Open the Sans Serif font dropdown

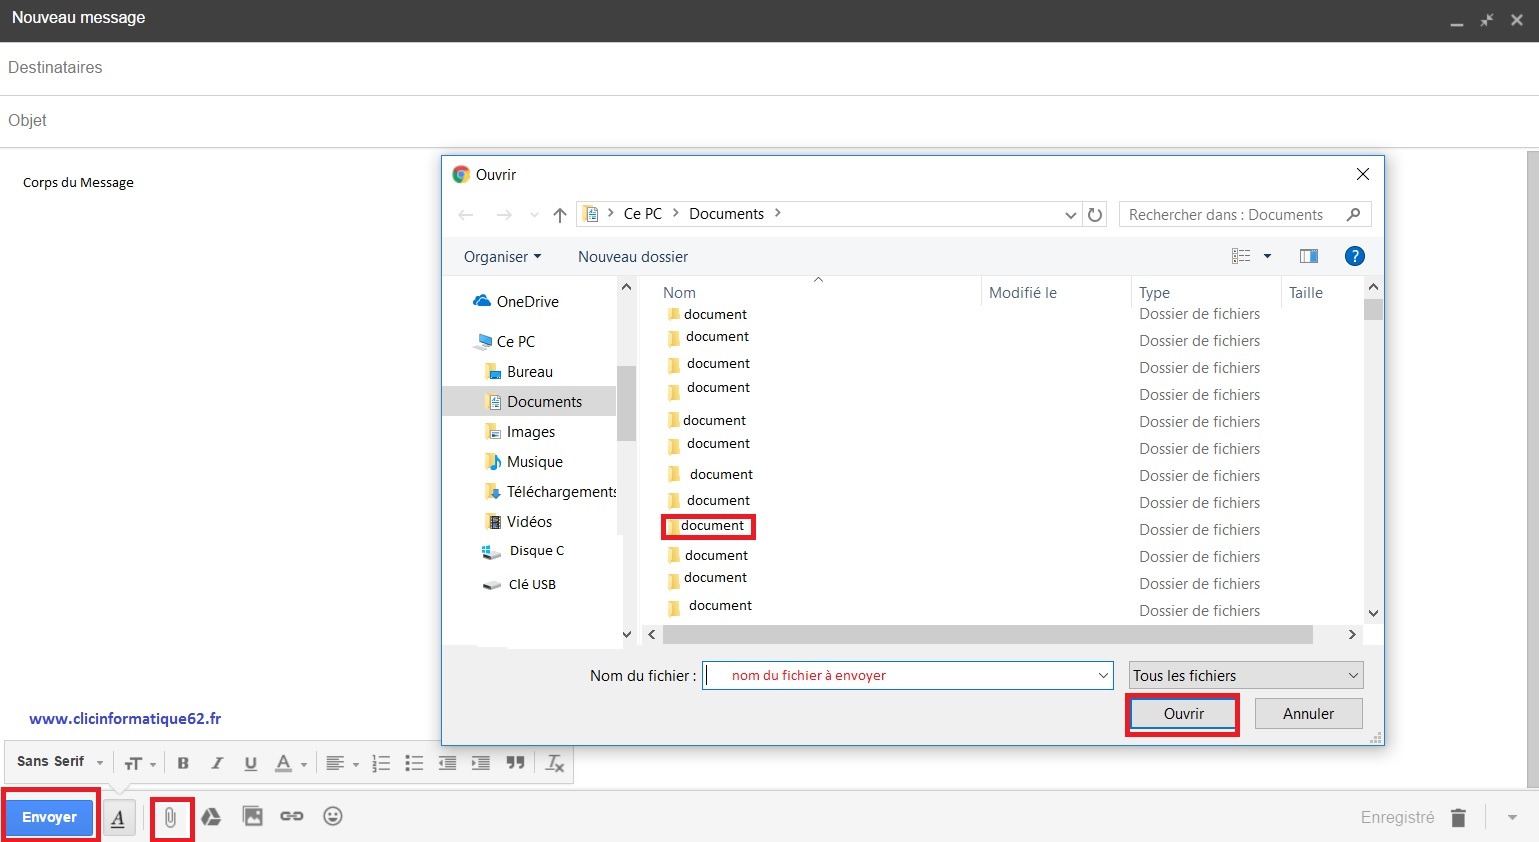coord(60,762)
